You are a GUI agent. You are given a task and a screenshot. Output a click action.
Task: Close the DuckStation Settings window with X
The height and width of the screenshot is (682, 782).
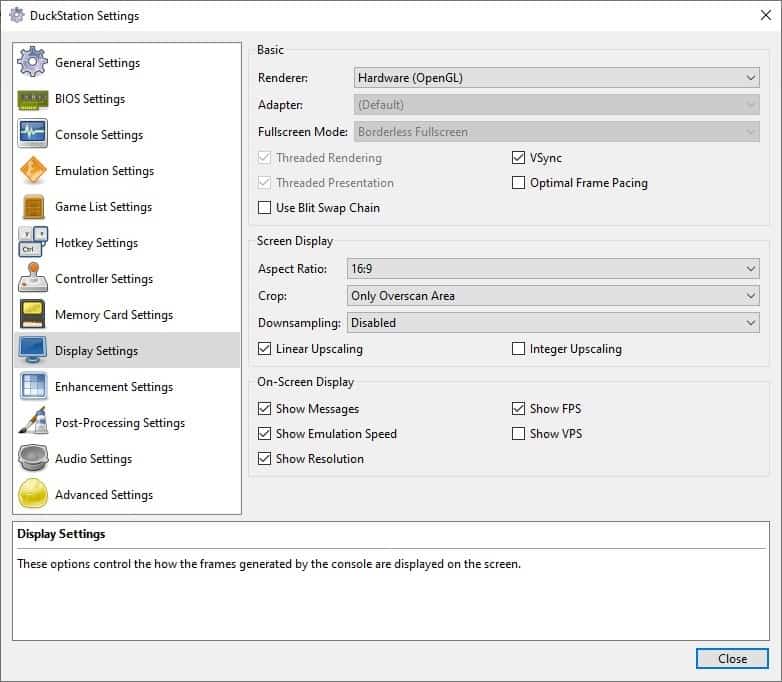766,15
